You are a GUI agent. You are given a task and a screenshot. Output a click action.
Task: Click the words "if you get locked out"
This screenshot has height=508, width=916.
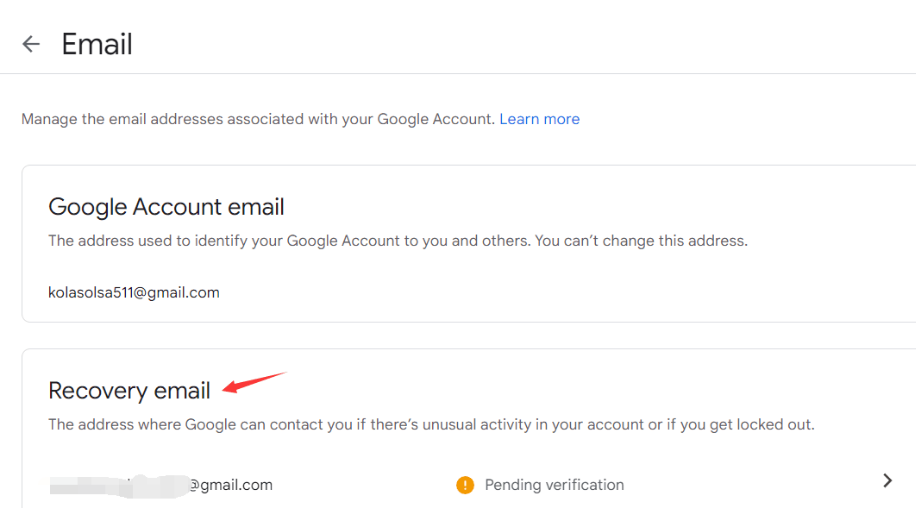(x=740, y=425)
